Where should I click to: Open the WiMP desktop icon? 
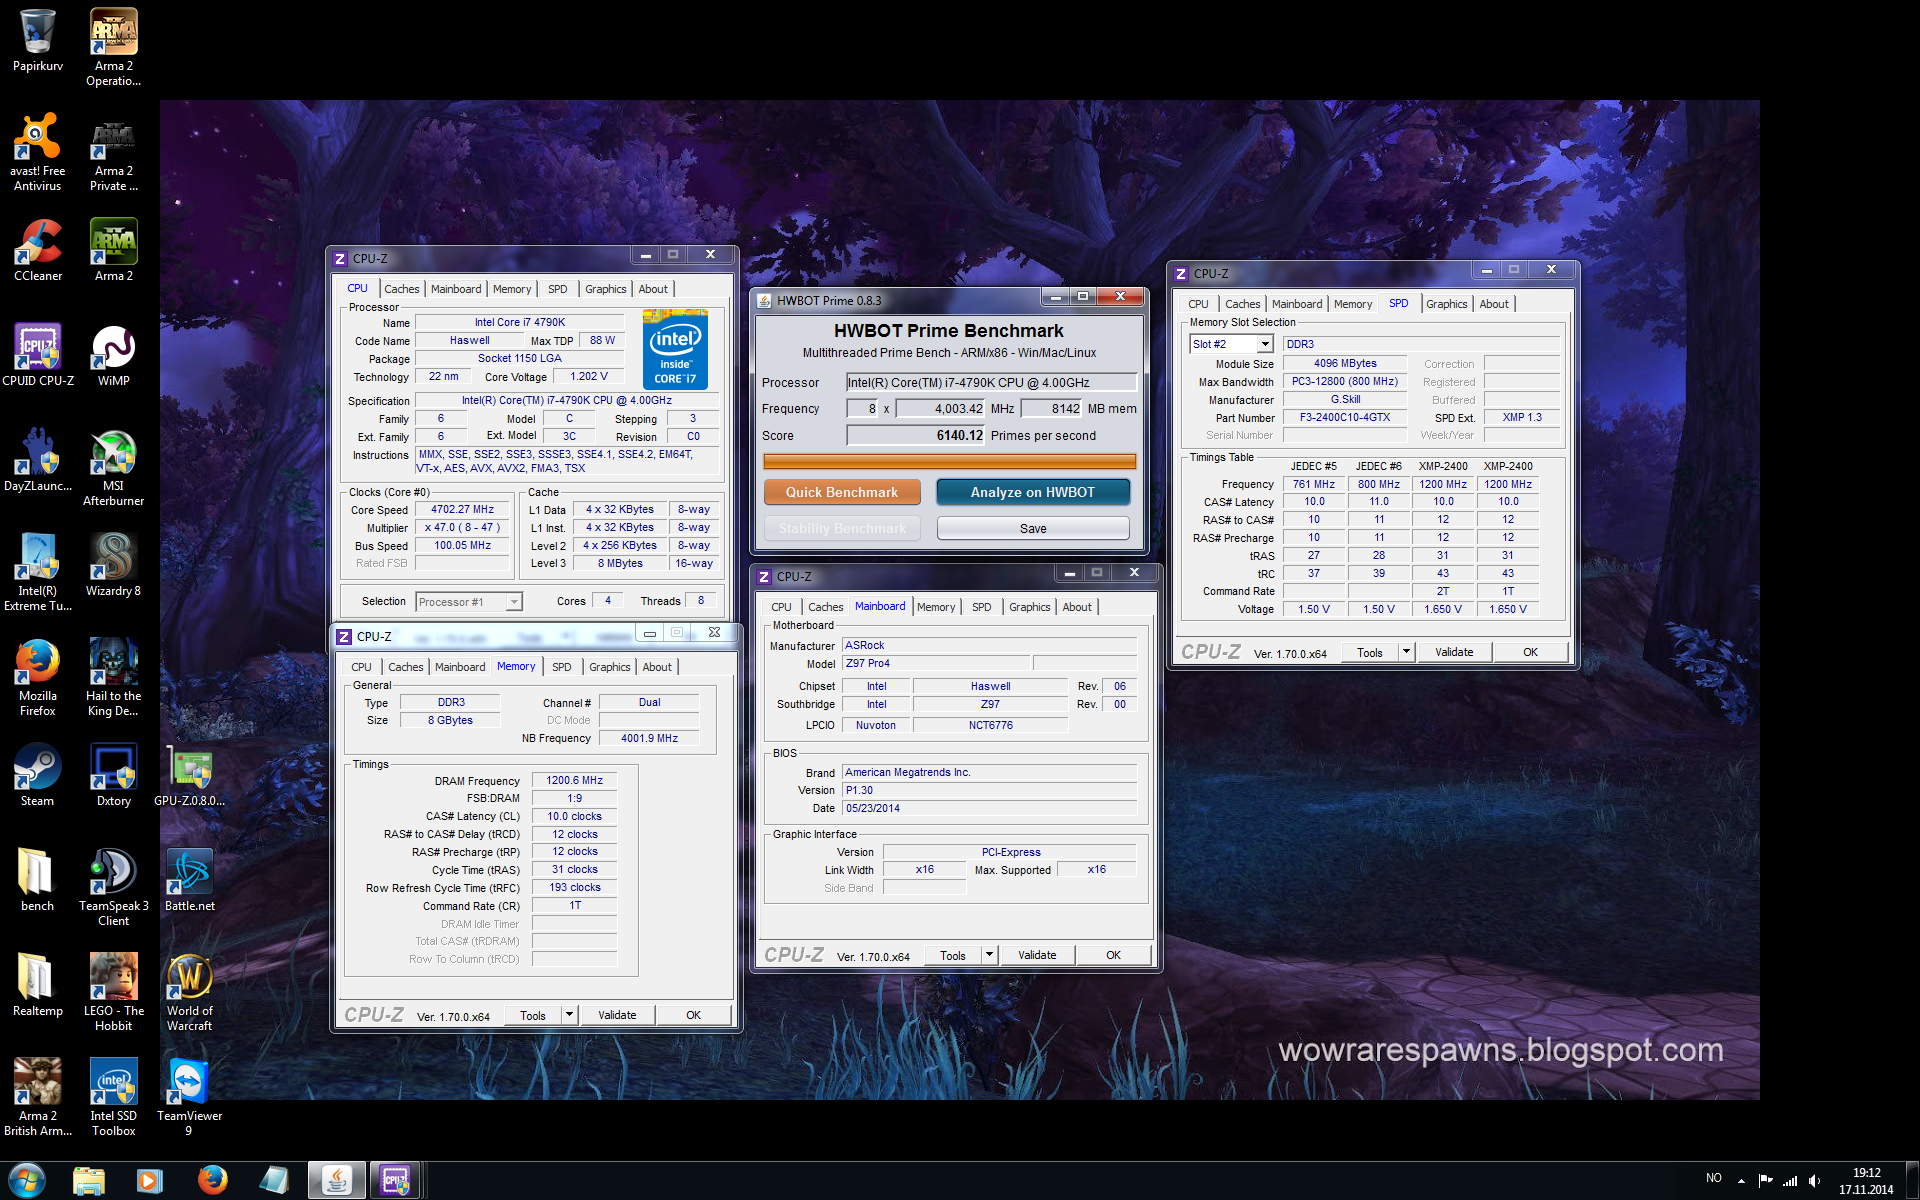(113, 354)
